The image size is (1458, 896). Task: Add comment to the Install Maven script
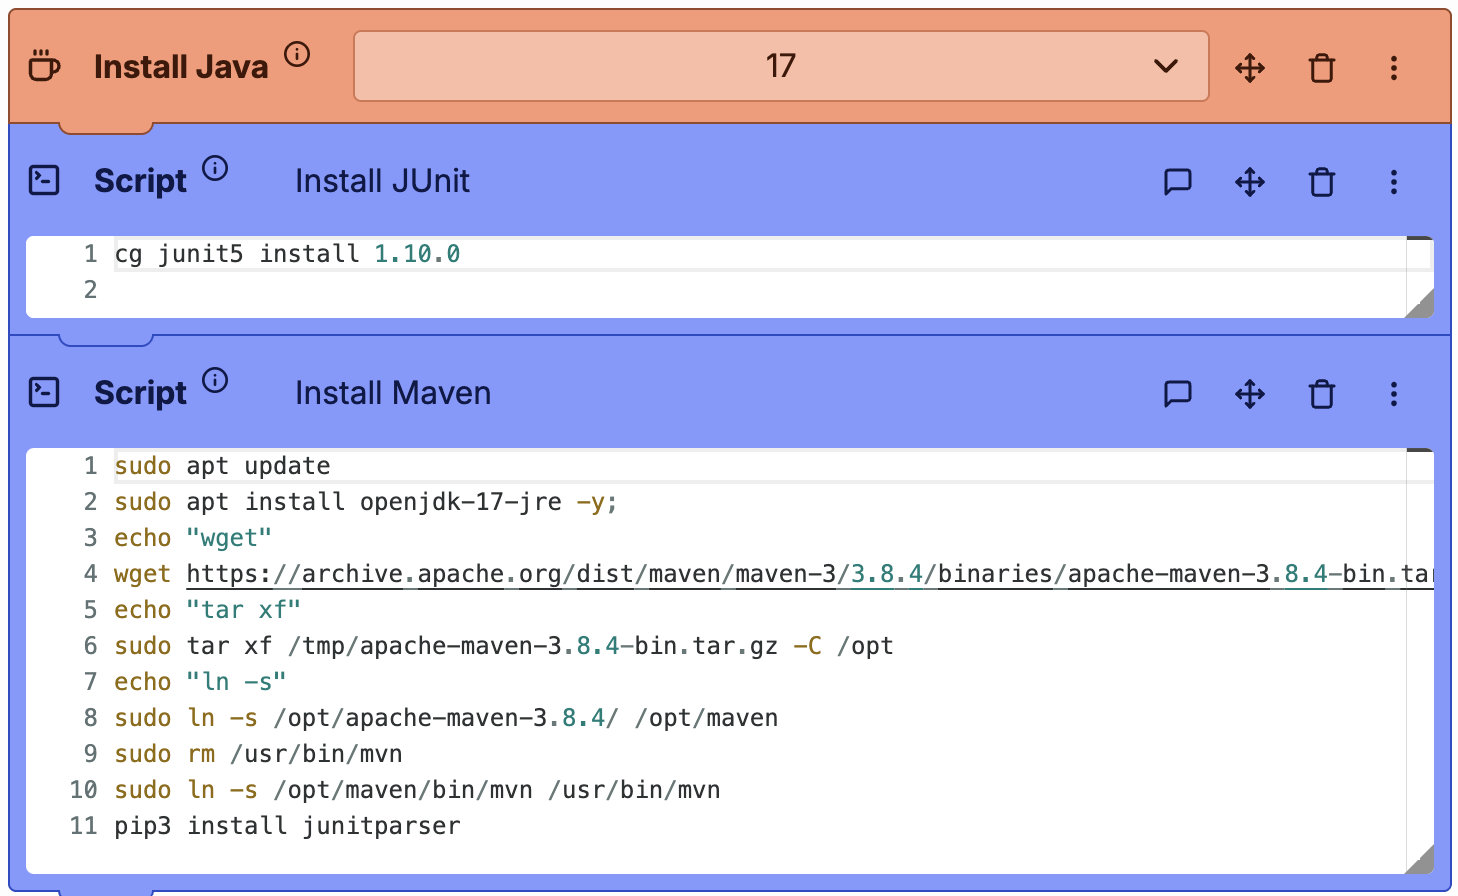pyautogui.click(x=1177, y=394)
